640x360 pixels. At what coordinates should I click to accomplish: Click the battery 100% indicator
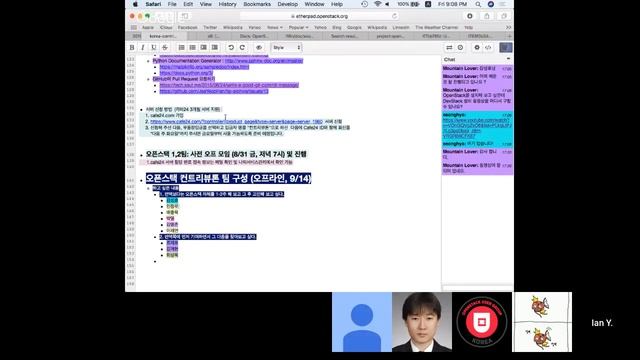pyautogui.click(x=408, y=4)
